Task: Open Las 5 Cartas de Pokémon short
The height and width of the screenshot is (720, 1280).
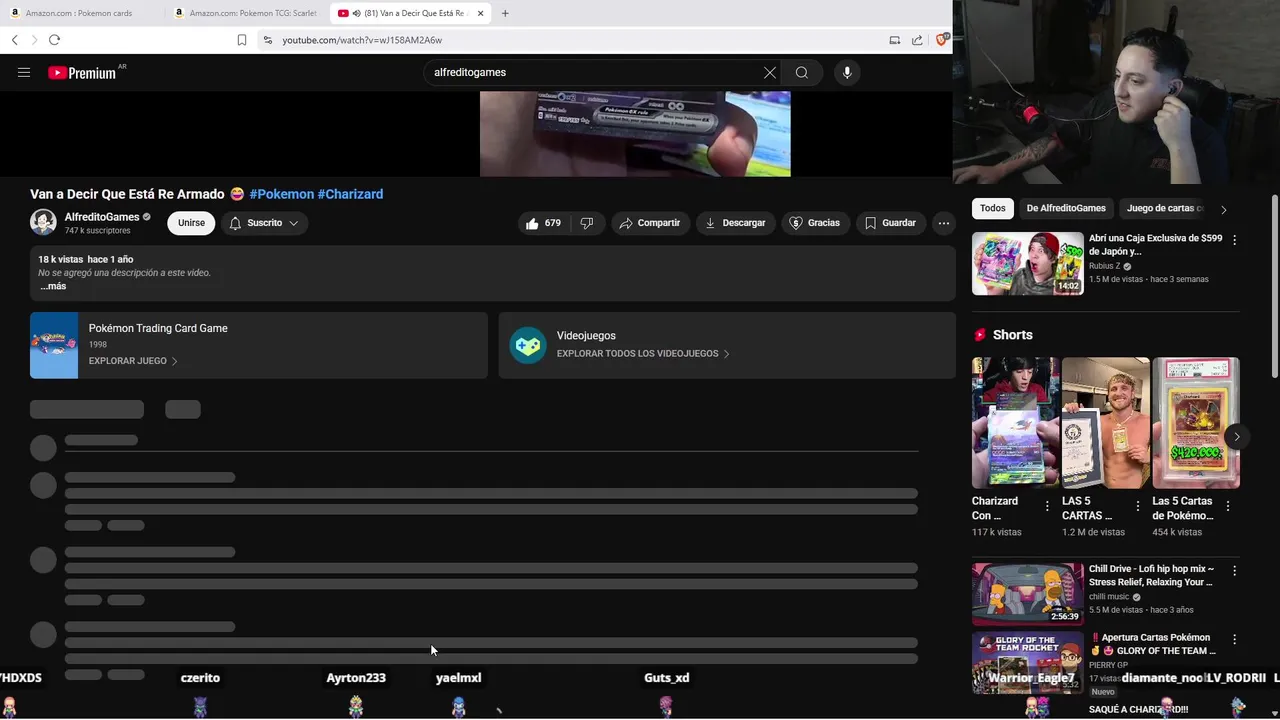Action: [1196, 422]
